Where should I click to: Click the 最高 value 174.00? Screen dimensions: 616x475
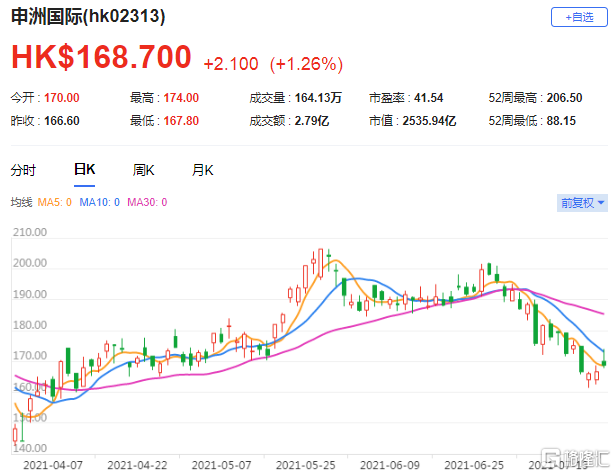(x=181, y=97)
